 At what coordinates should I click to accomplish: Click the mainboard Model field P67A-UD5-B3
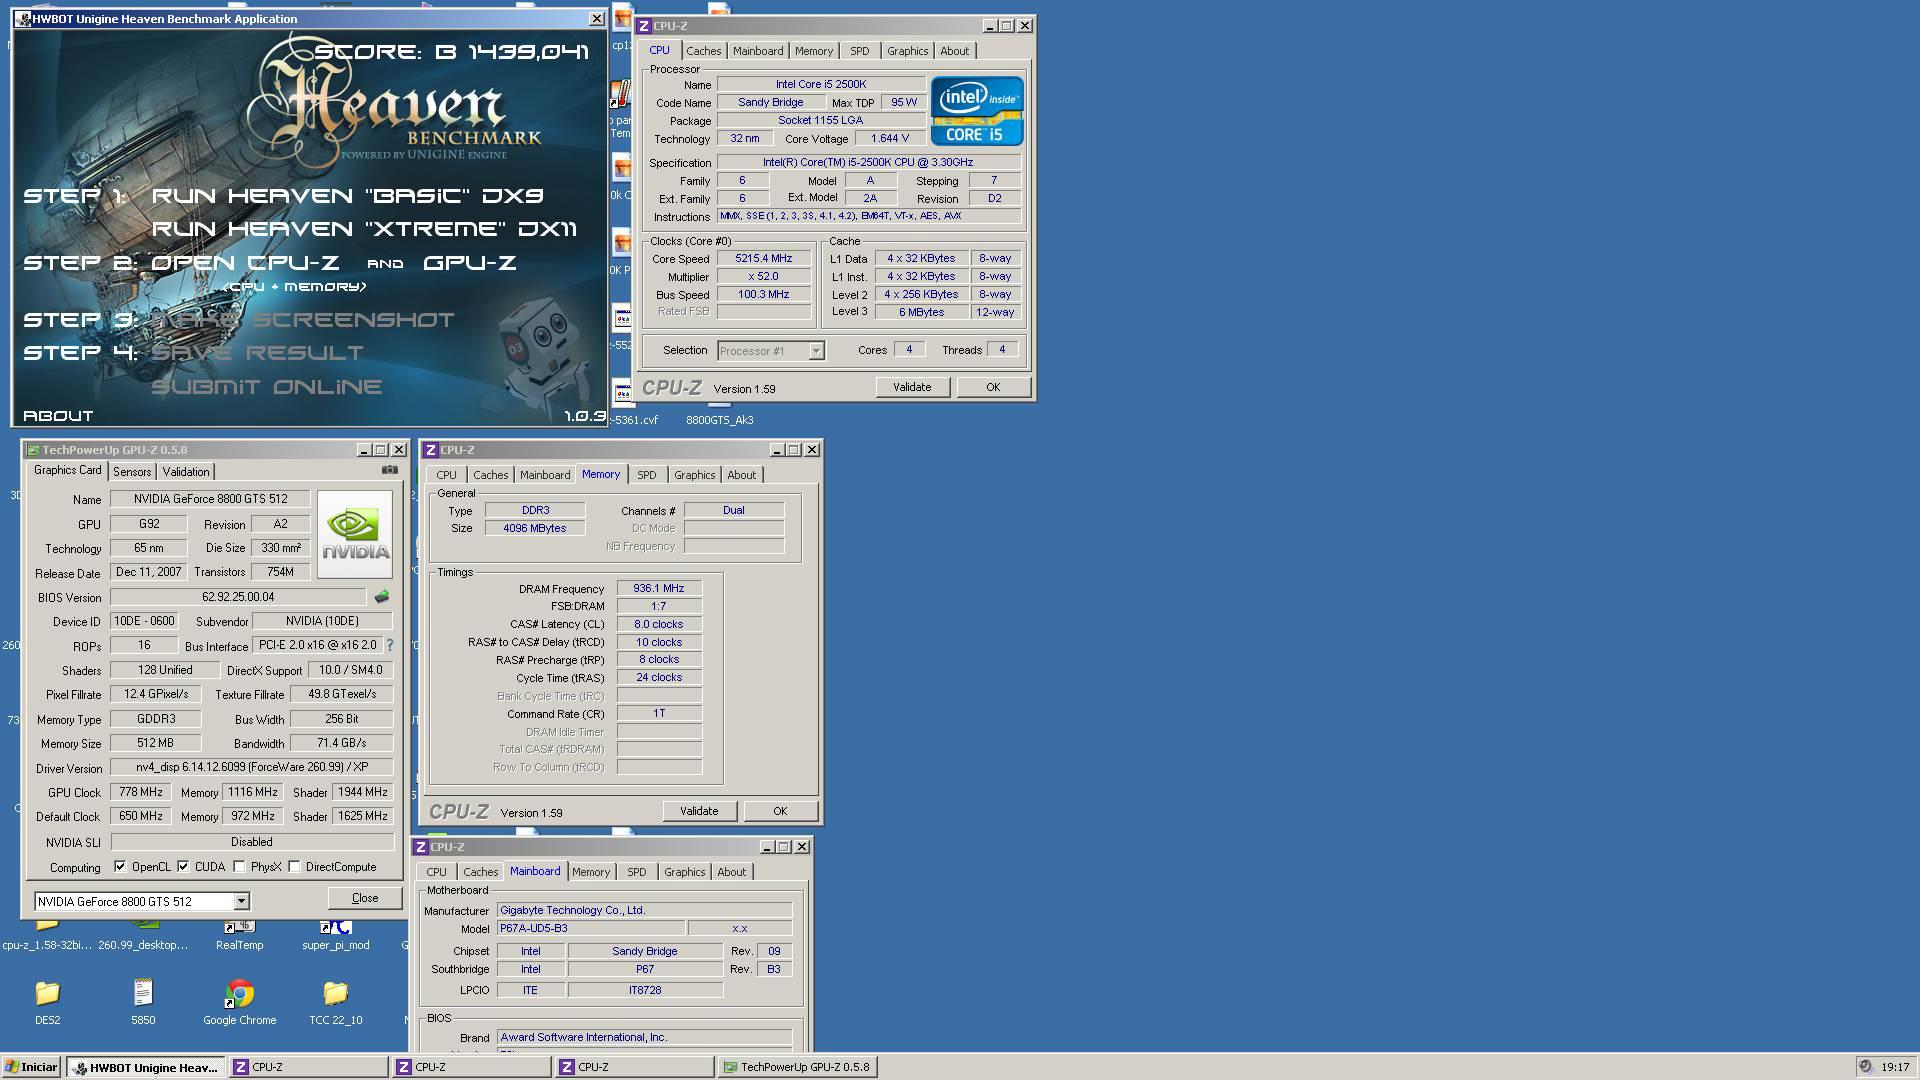(x=590, y=928)
